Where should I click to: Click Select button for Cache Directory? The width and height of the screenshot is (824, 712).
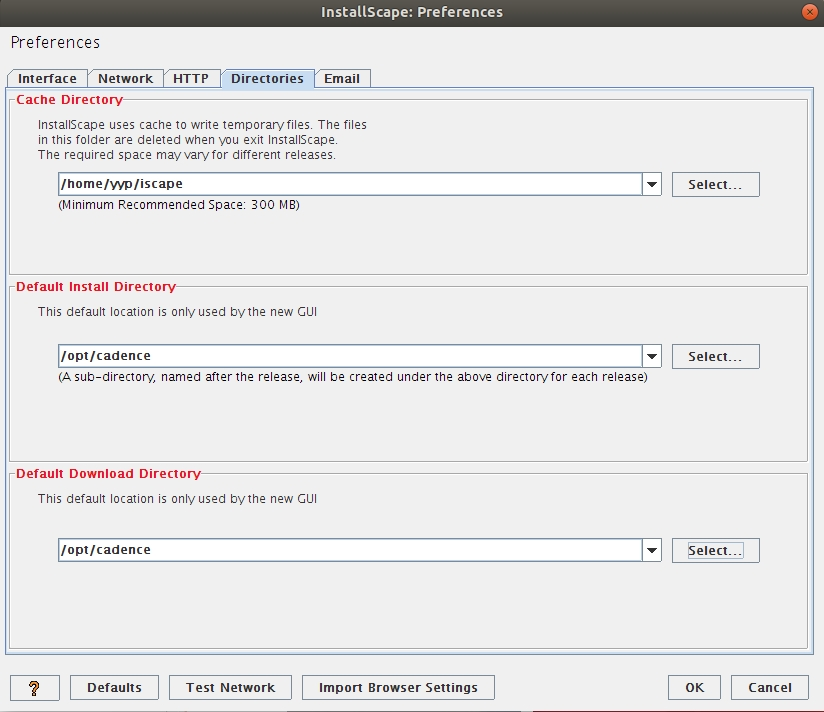pos(715,184)
